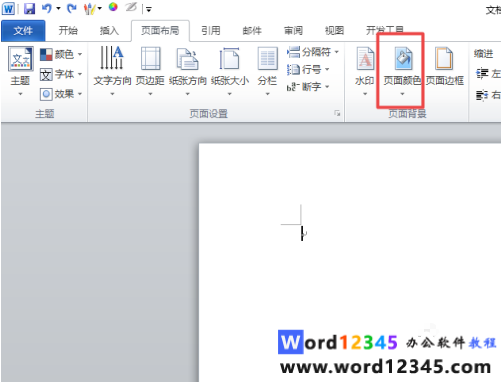Click the 页面颜色 page color icon
This screenshot has height=383, width=501.
click(x=403, y=58)
